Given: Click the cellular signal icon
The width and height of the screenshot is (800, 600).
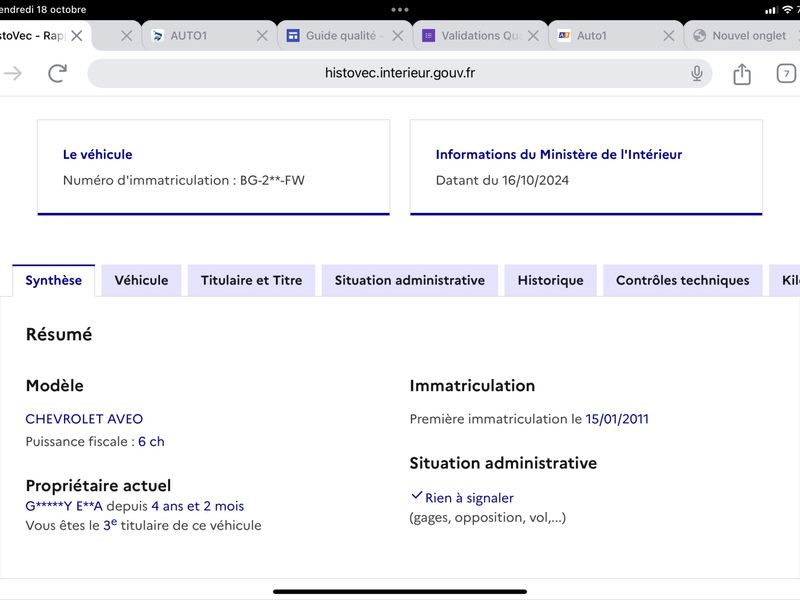Looking at the screenshot, I should point(771,10).
